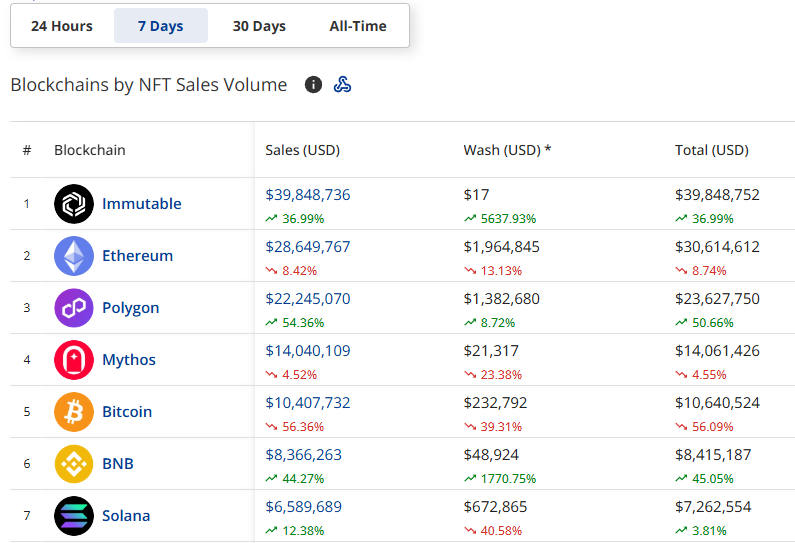
Task: Click the Bitcoin orange logo icon
Action: click(74, 412)
